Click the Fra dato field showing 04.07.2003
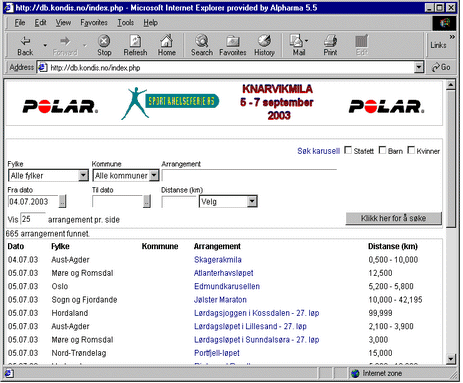 coord(33,201)
